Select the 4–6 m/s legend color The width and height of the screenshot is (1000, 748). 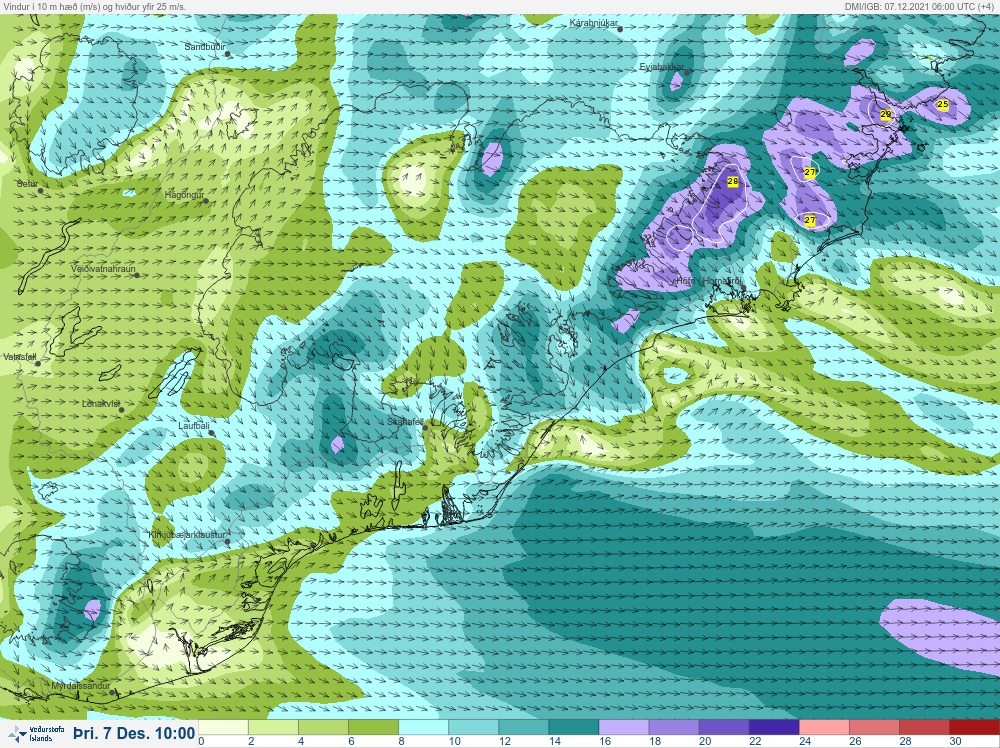point(323,728)
